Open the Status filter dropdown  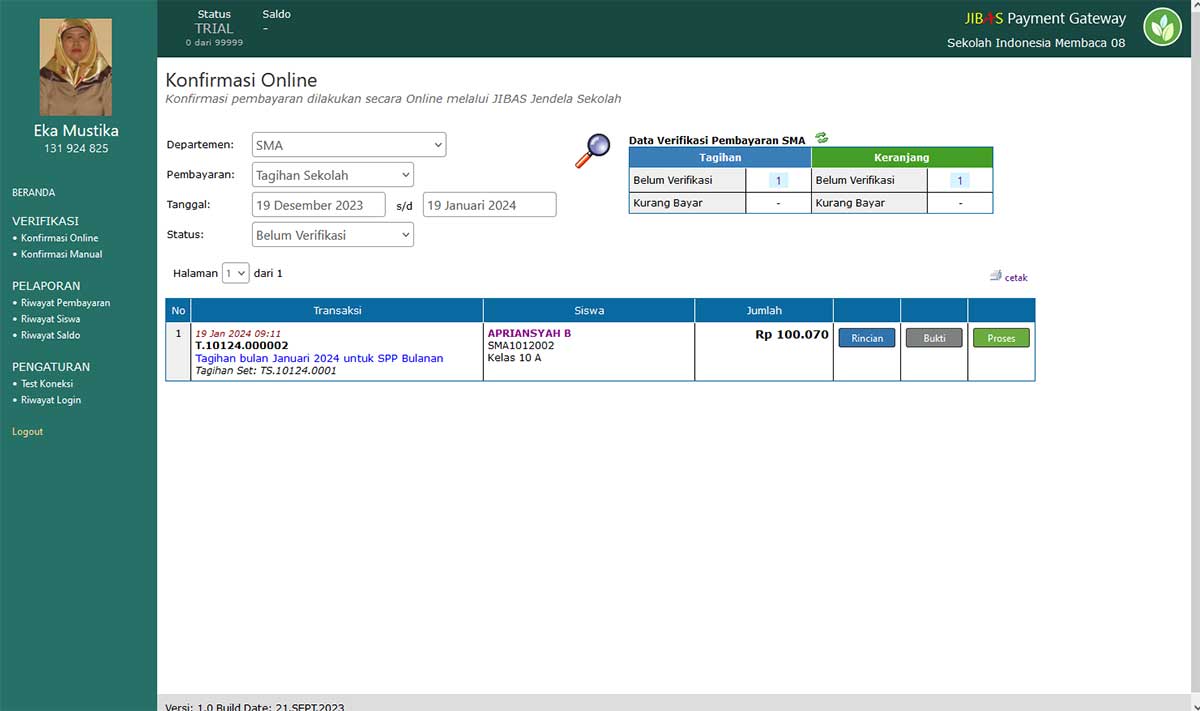pos(333,235)
